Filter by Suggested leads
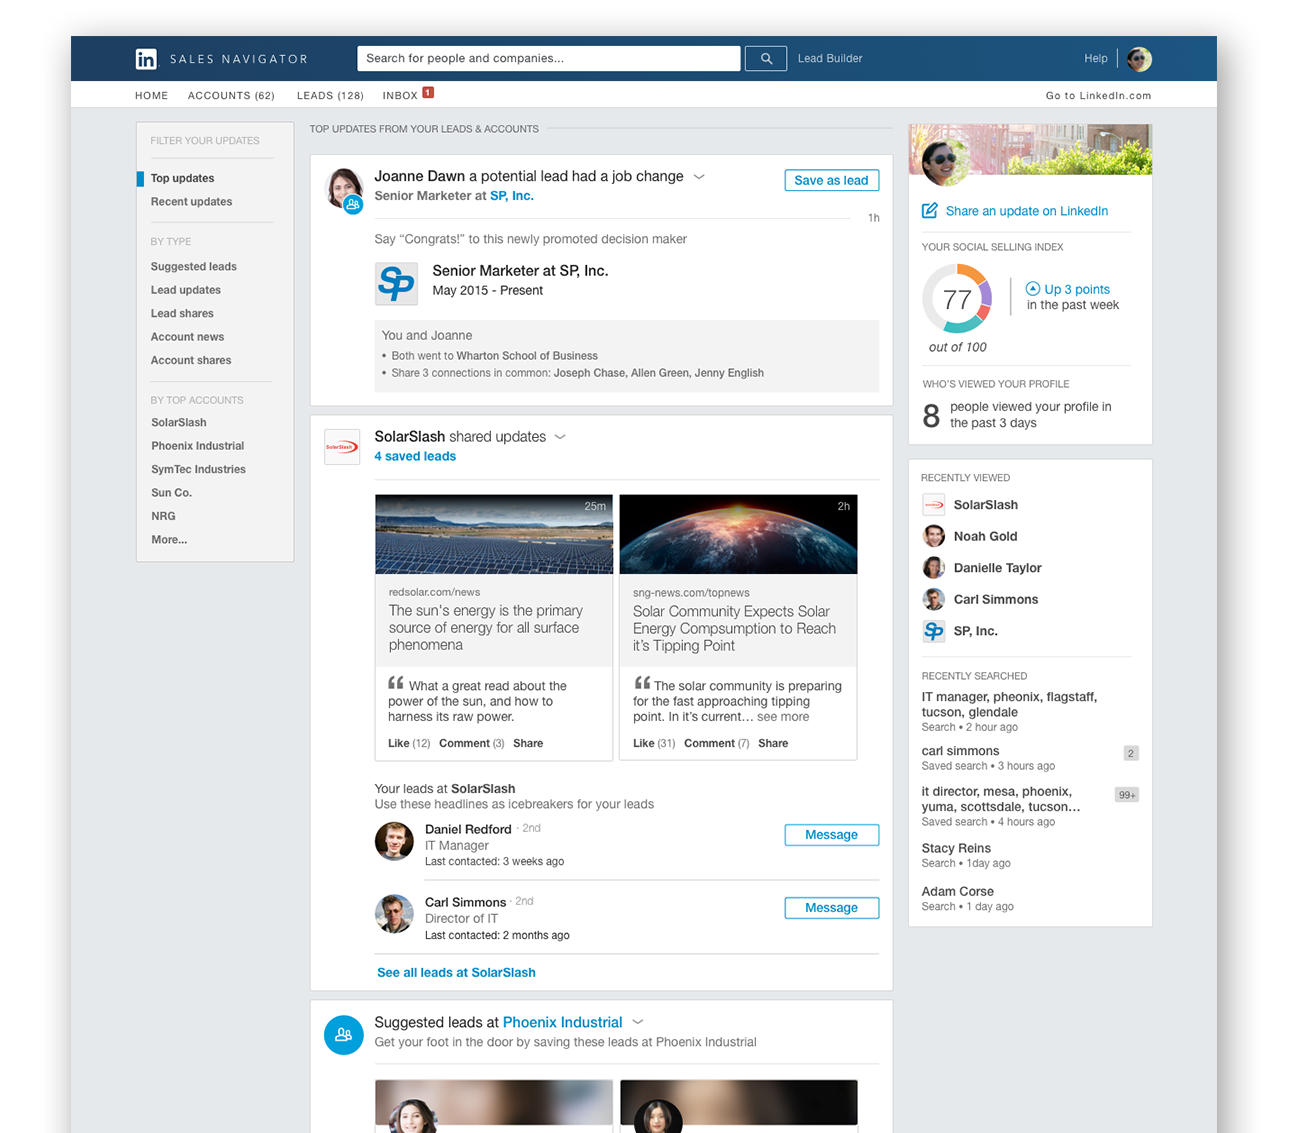 194,267
